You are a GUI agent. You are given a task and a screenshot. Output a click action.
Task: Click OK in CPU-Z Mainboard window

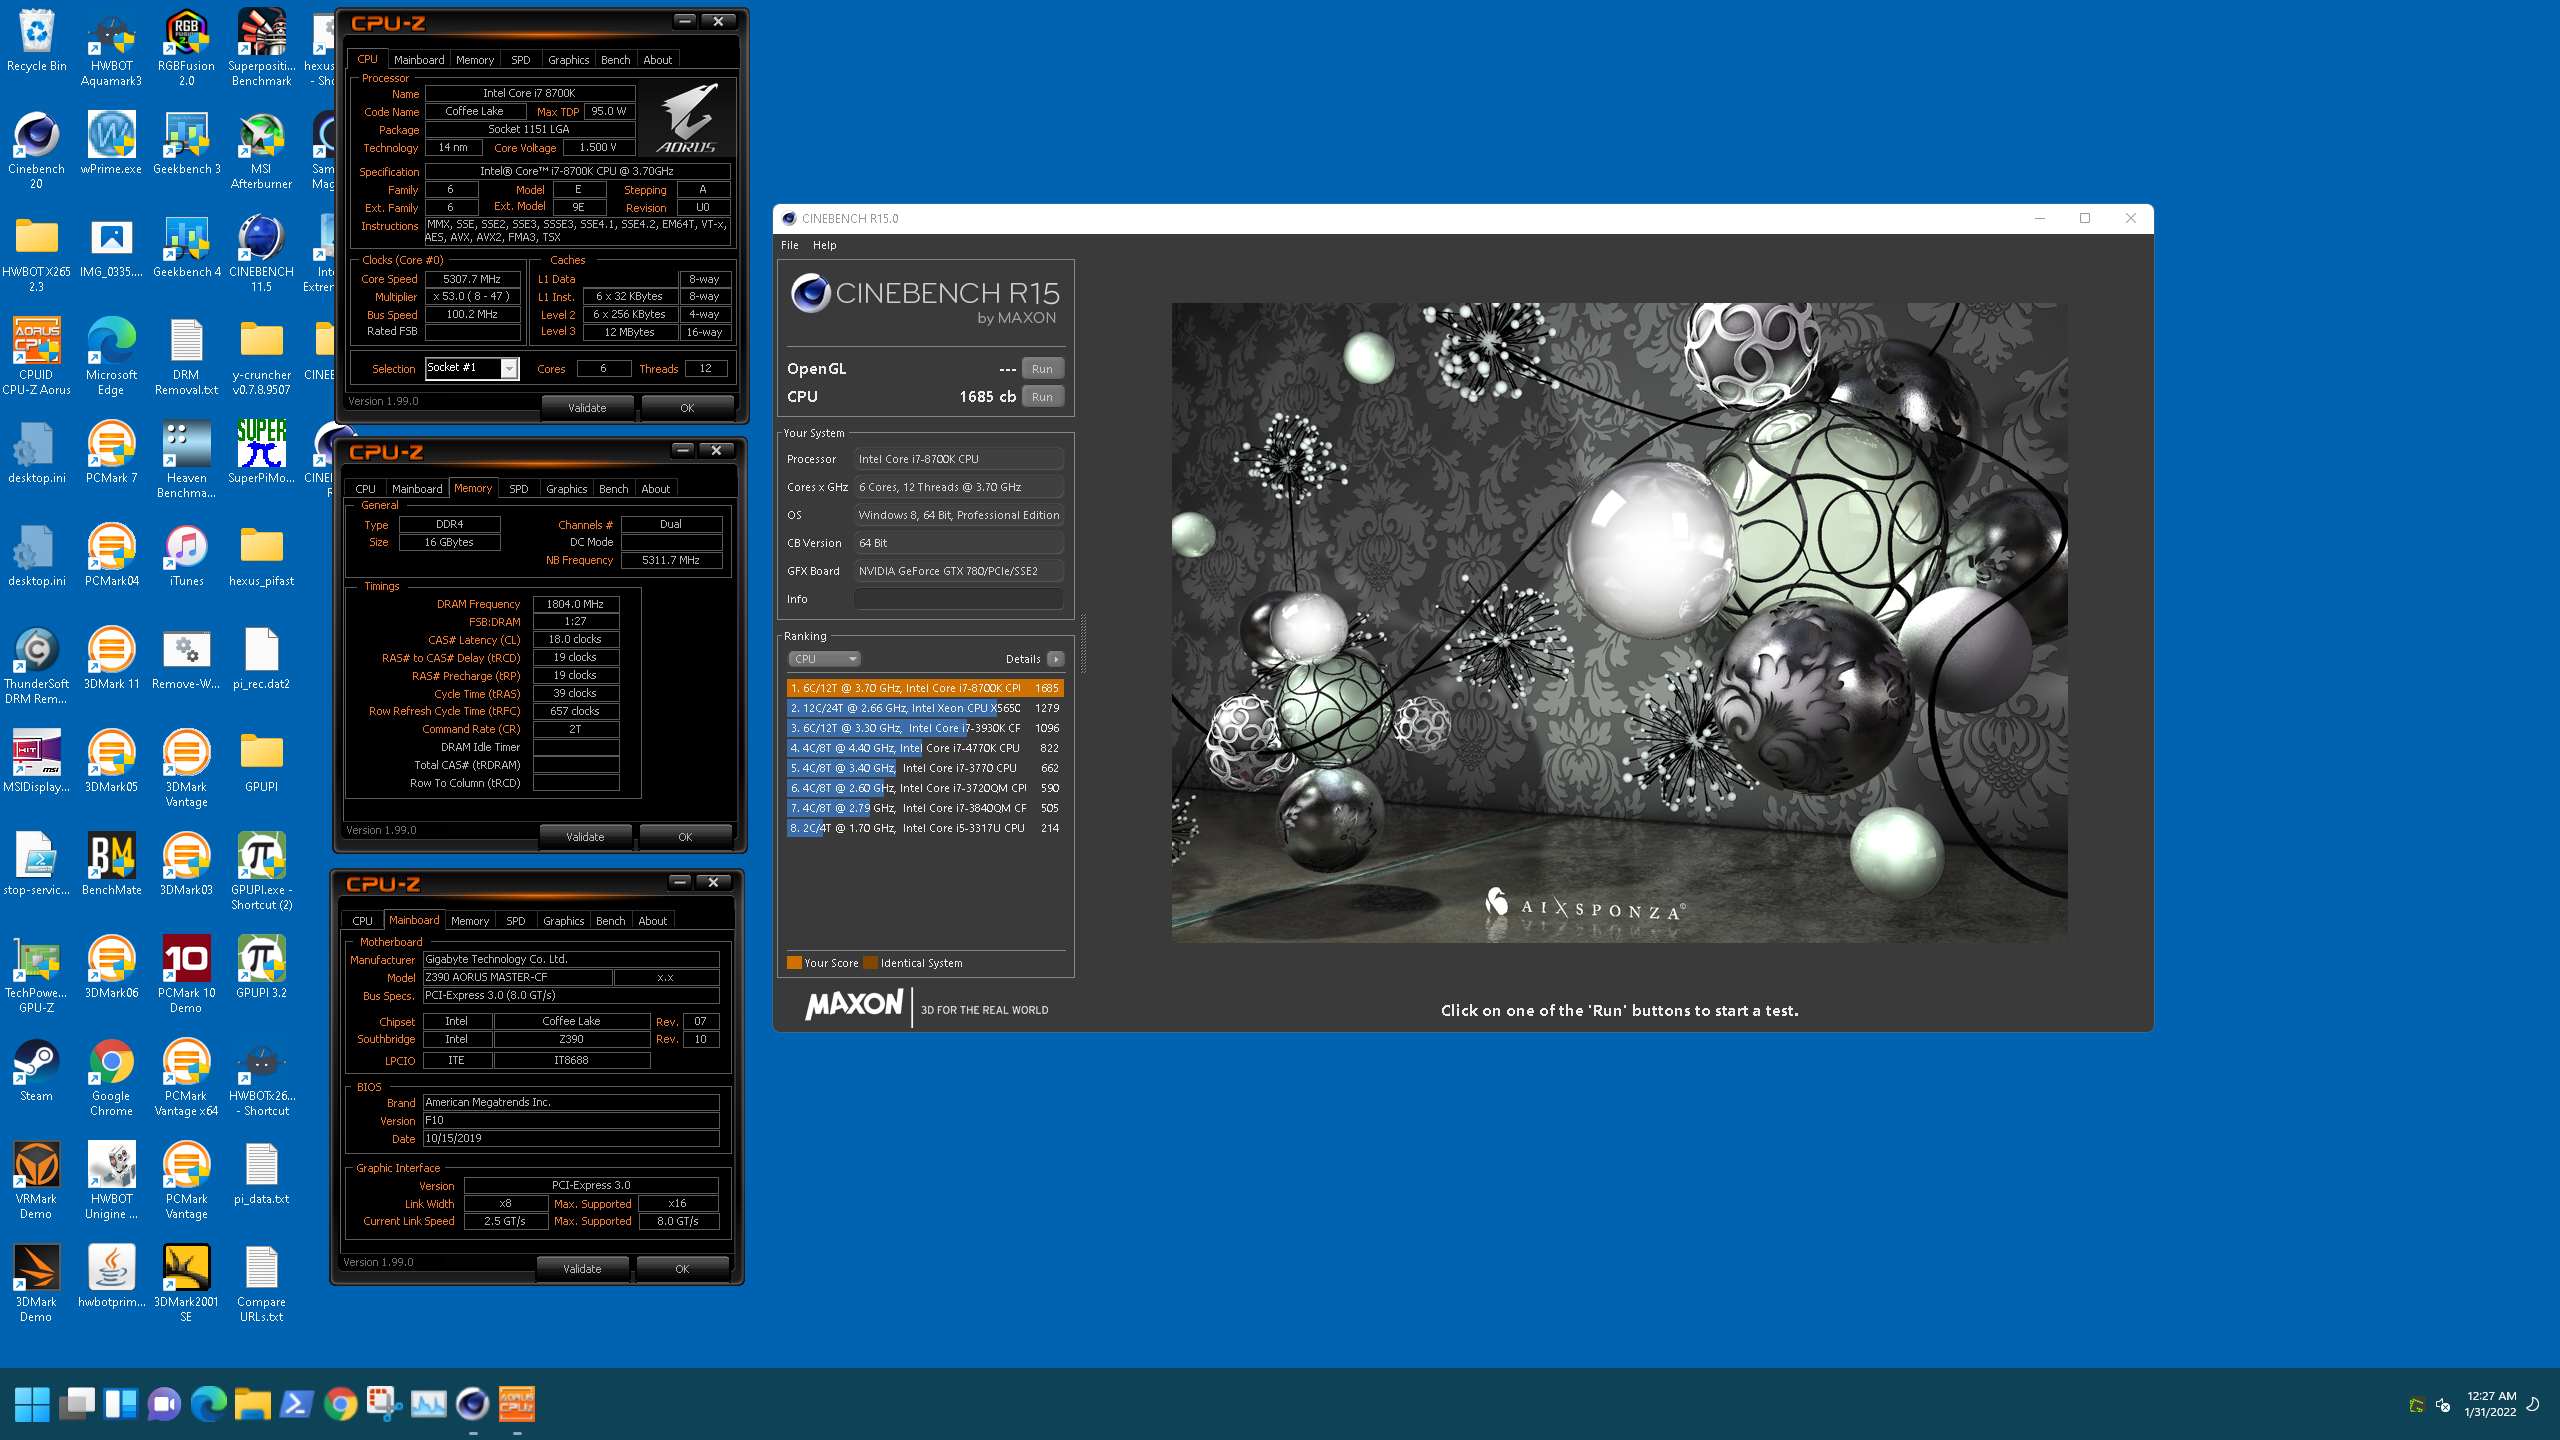pos(682,1269)
